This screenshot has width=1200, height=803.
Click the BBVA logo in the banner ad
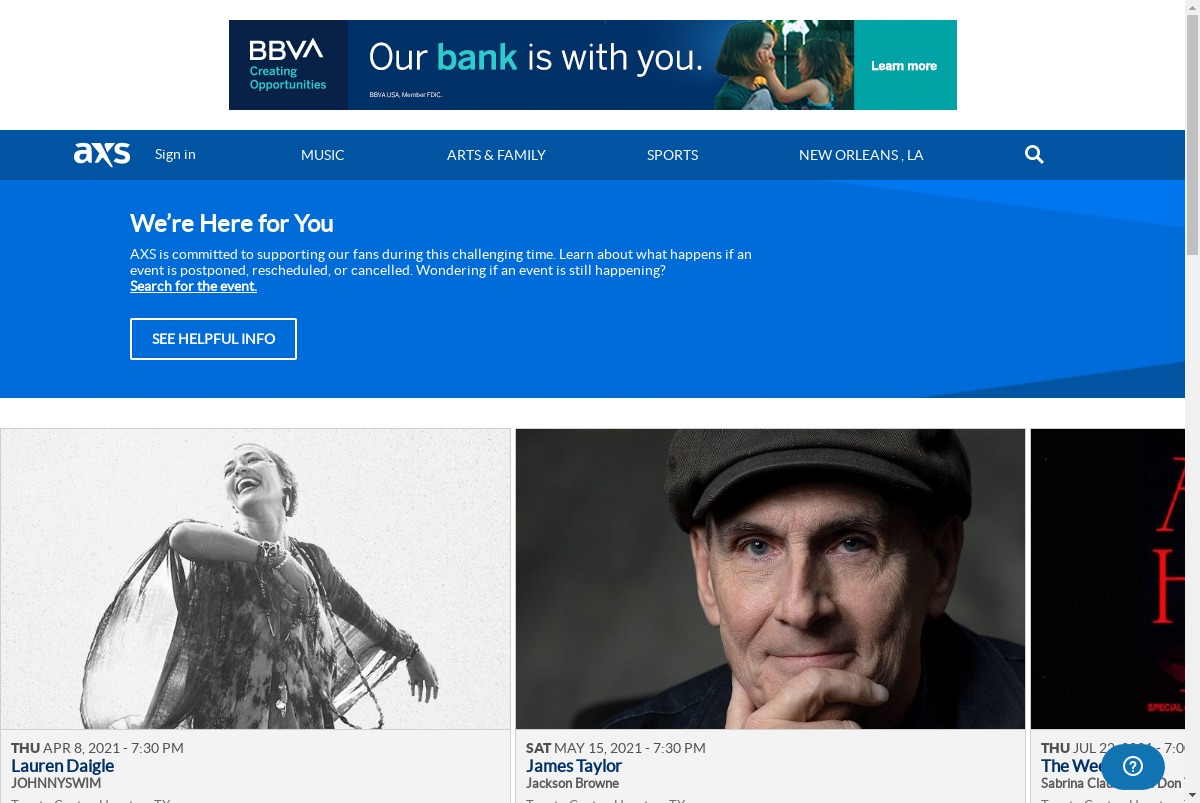[x=288, y=65]
